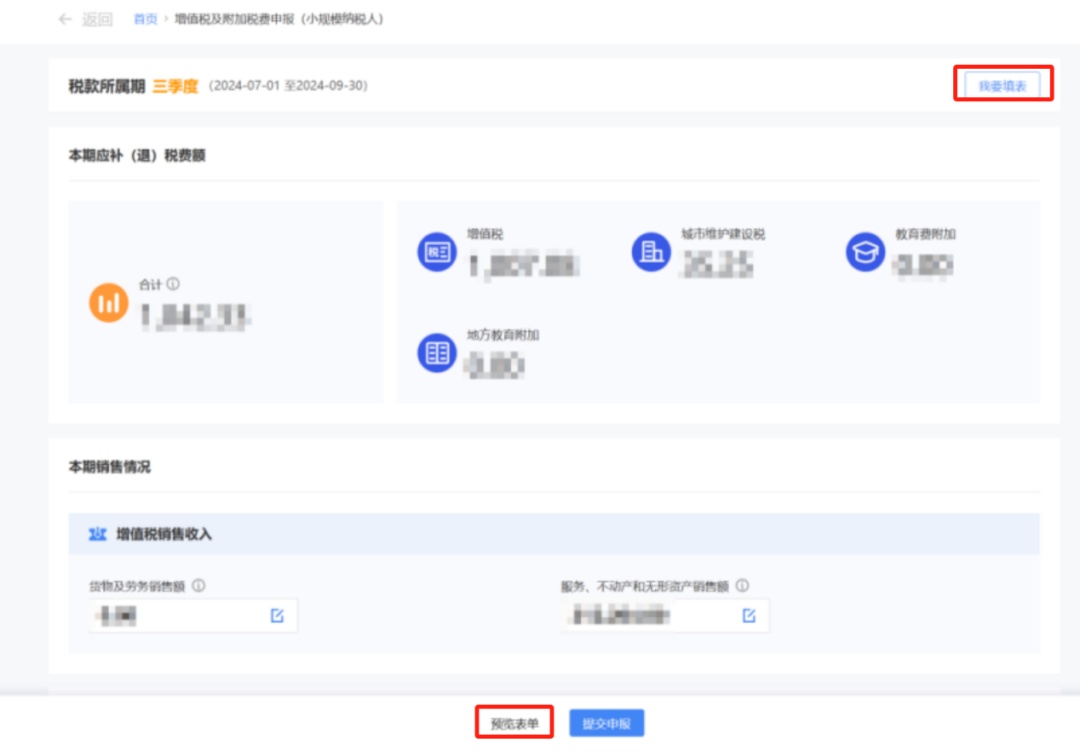The width and height of the screenshot is (1080, 755).
Task: Click the back arrow icon next to 返回
Action: tap(65, 19)
